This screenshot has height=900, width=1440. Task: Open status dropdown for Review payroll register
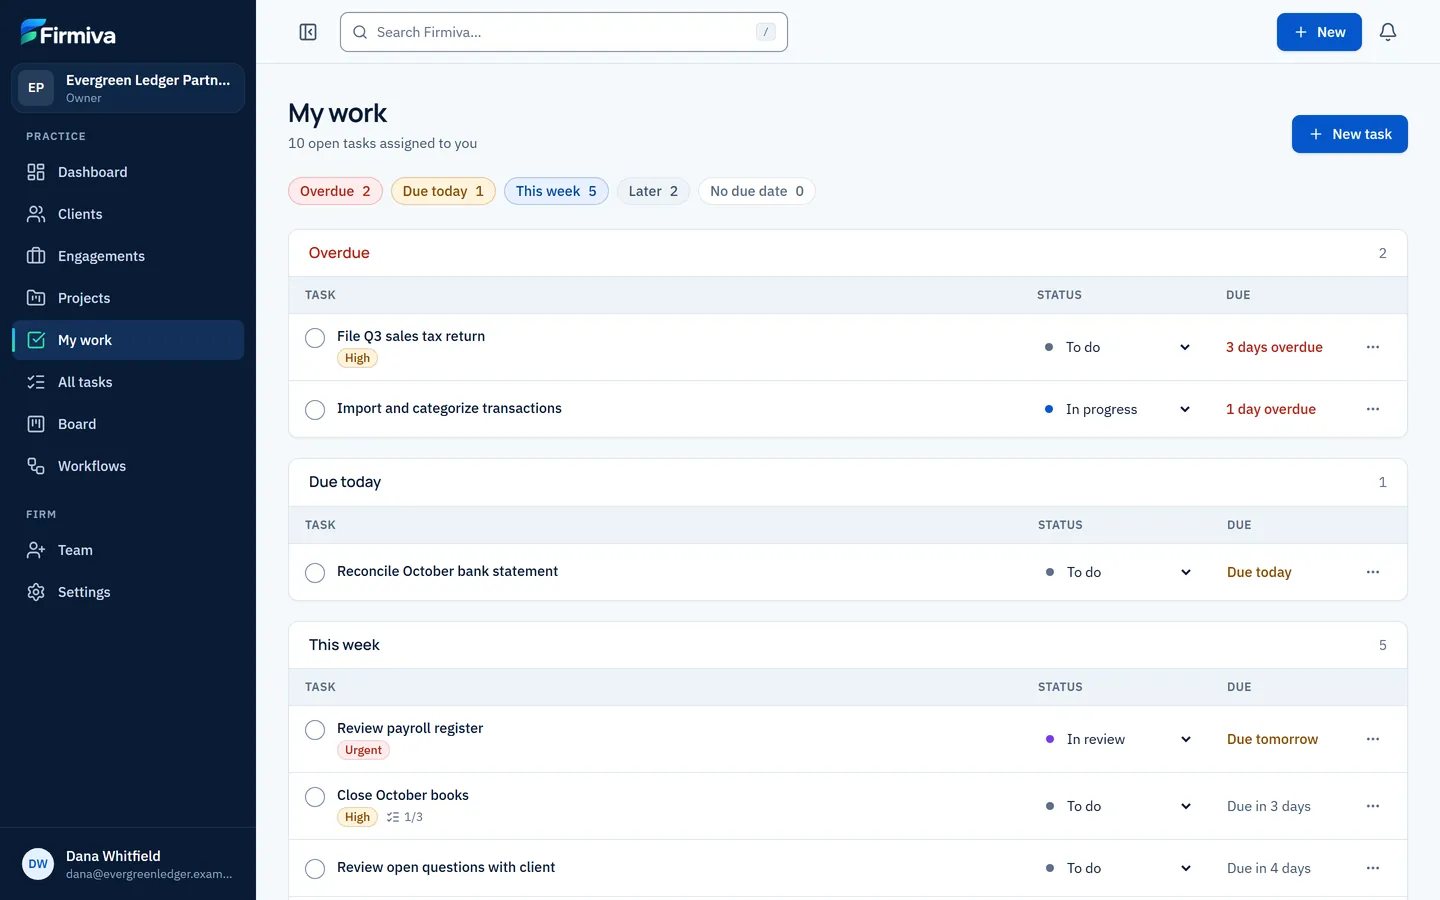click(x=1118, y=739)
